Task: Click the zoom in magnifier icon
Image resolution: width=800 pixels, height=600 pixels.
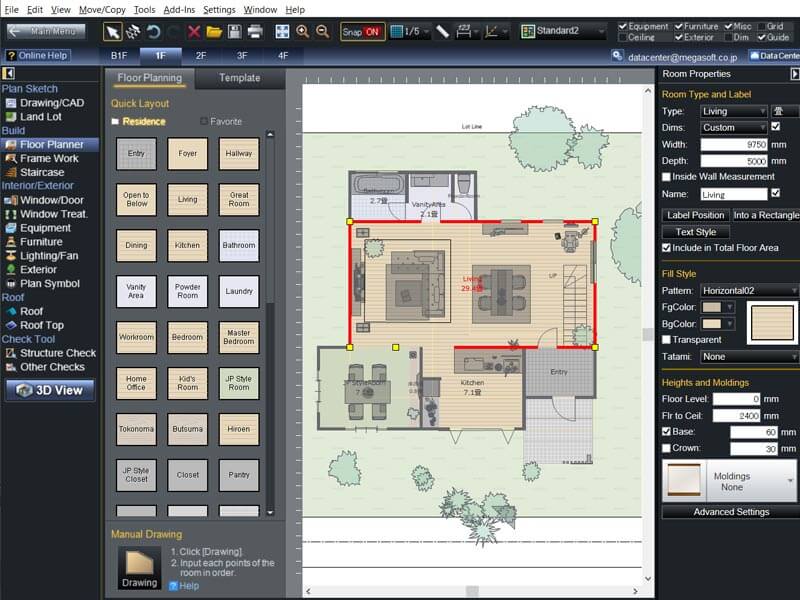Action: point(303,32)
